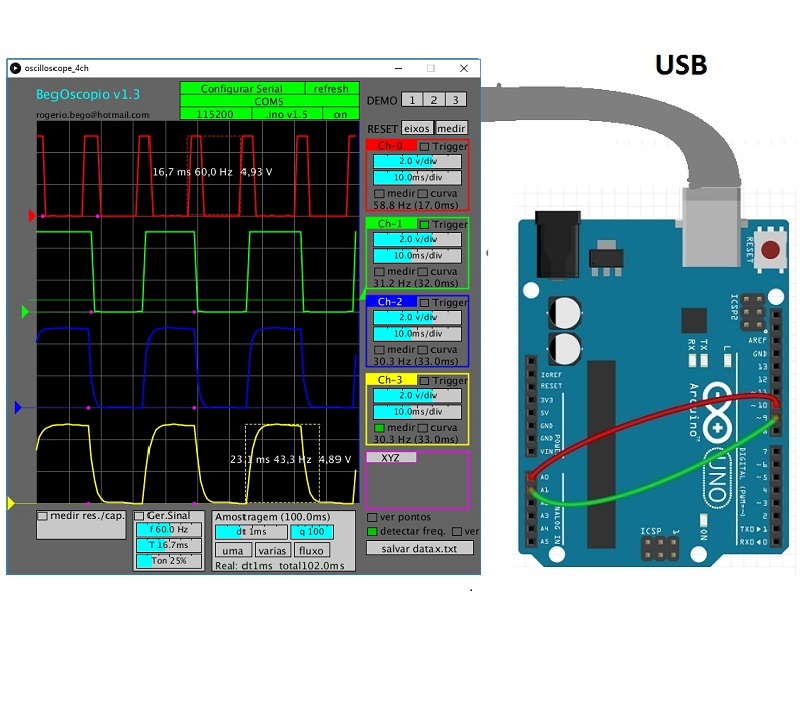Check medir checkbox for Ch-1
This screenshot has height=727, width=800.
tap(379, 272)
